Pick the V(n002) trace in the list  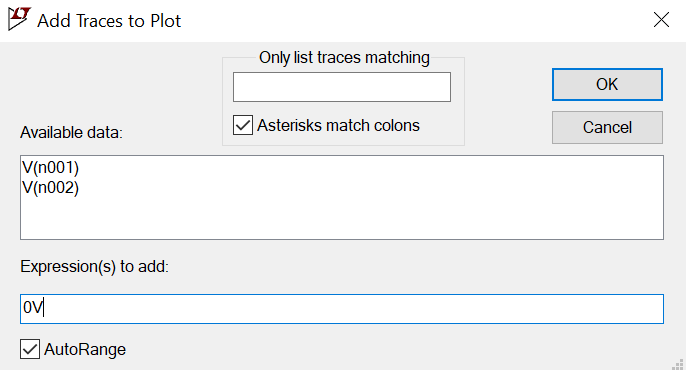[50, 188]
